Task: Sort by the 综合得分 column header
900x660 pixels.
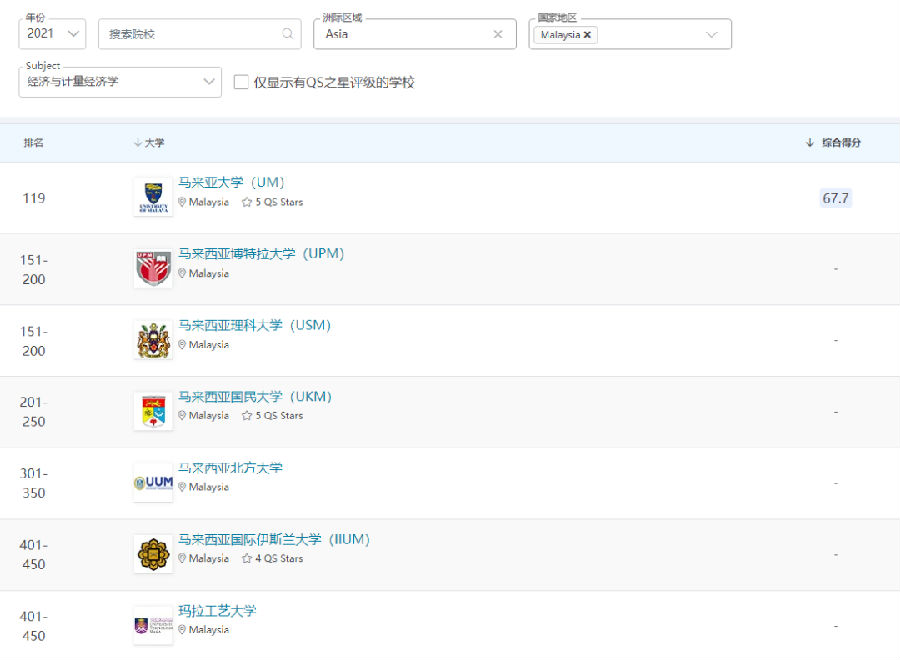Action: pyautogui.click(x=833, y=142)
